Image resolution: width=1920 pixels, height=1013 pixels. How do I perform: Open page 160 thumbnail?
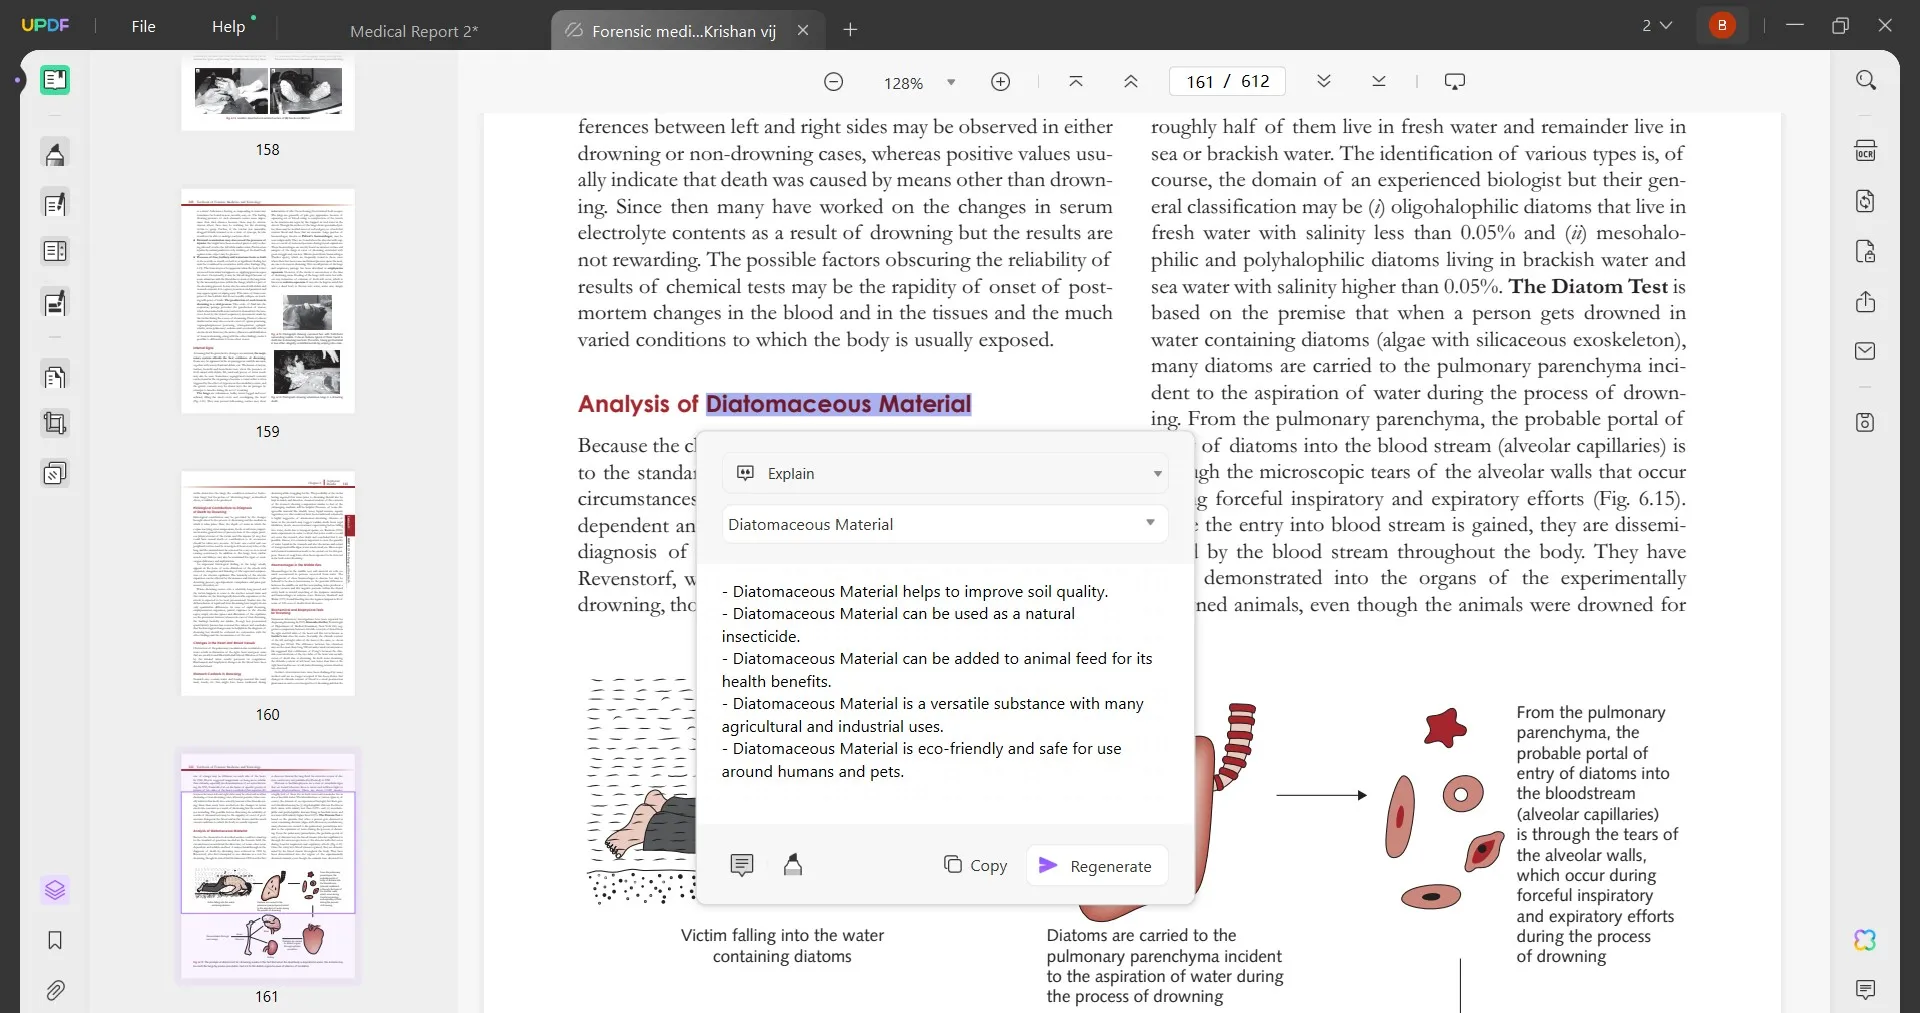pos(268,584)
